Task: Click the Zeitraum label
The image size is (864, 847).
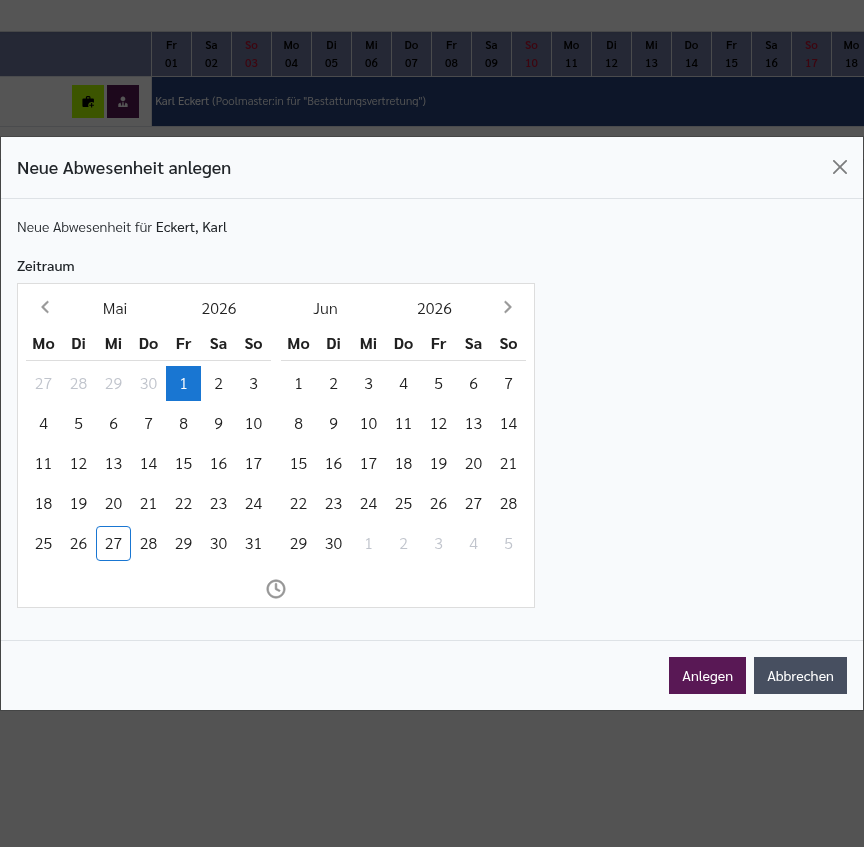Action: [x=46, y=266]
